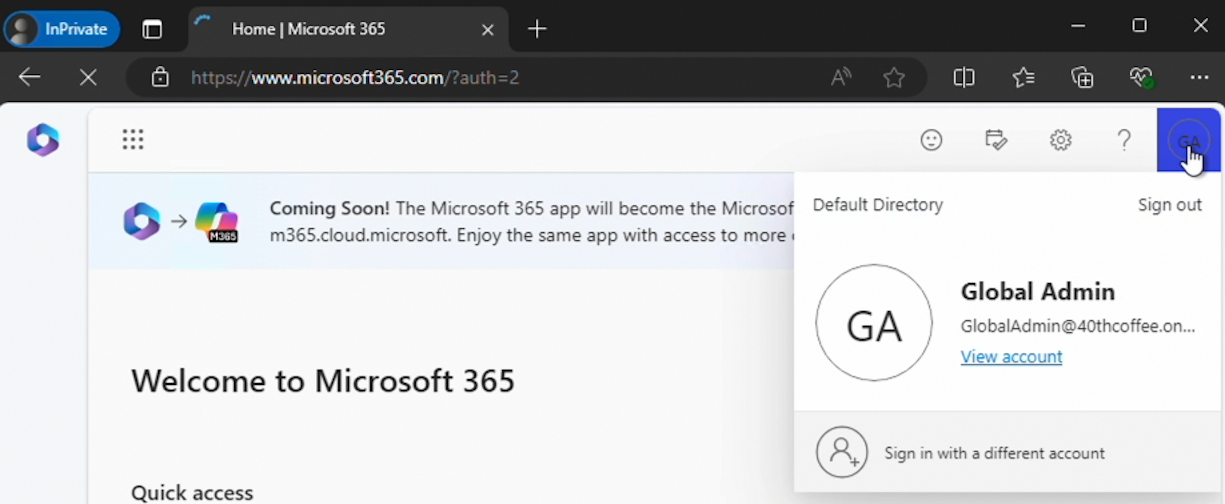The width and height of the screenshot is (1225, 504).
Task: Click the InPrivate profile badge
Action: point(62,29)
